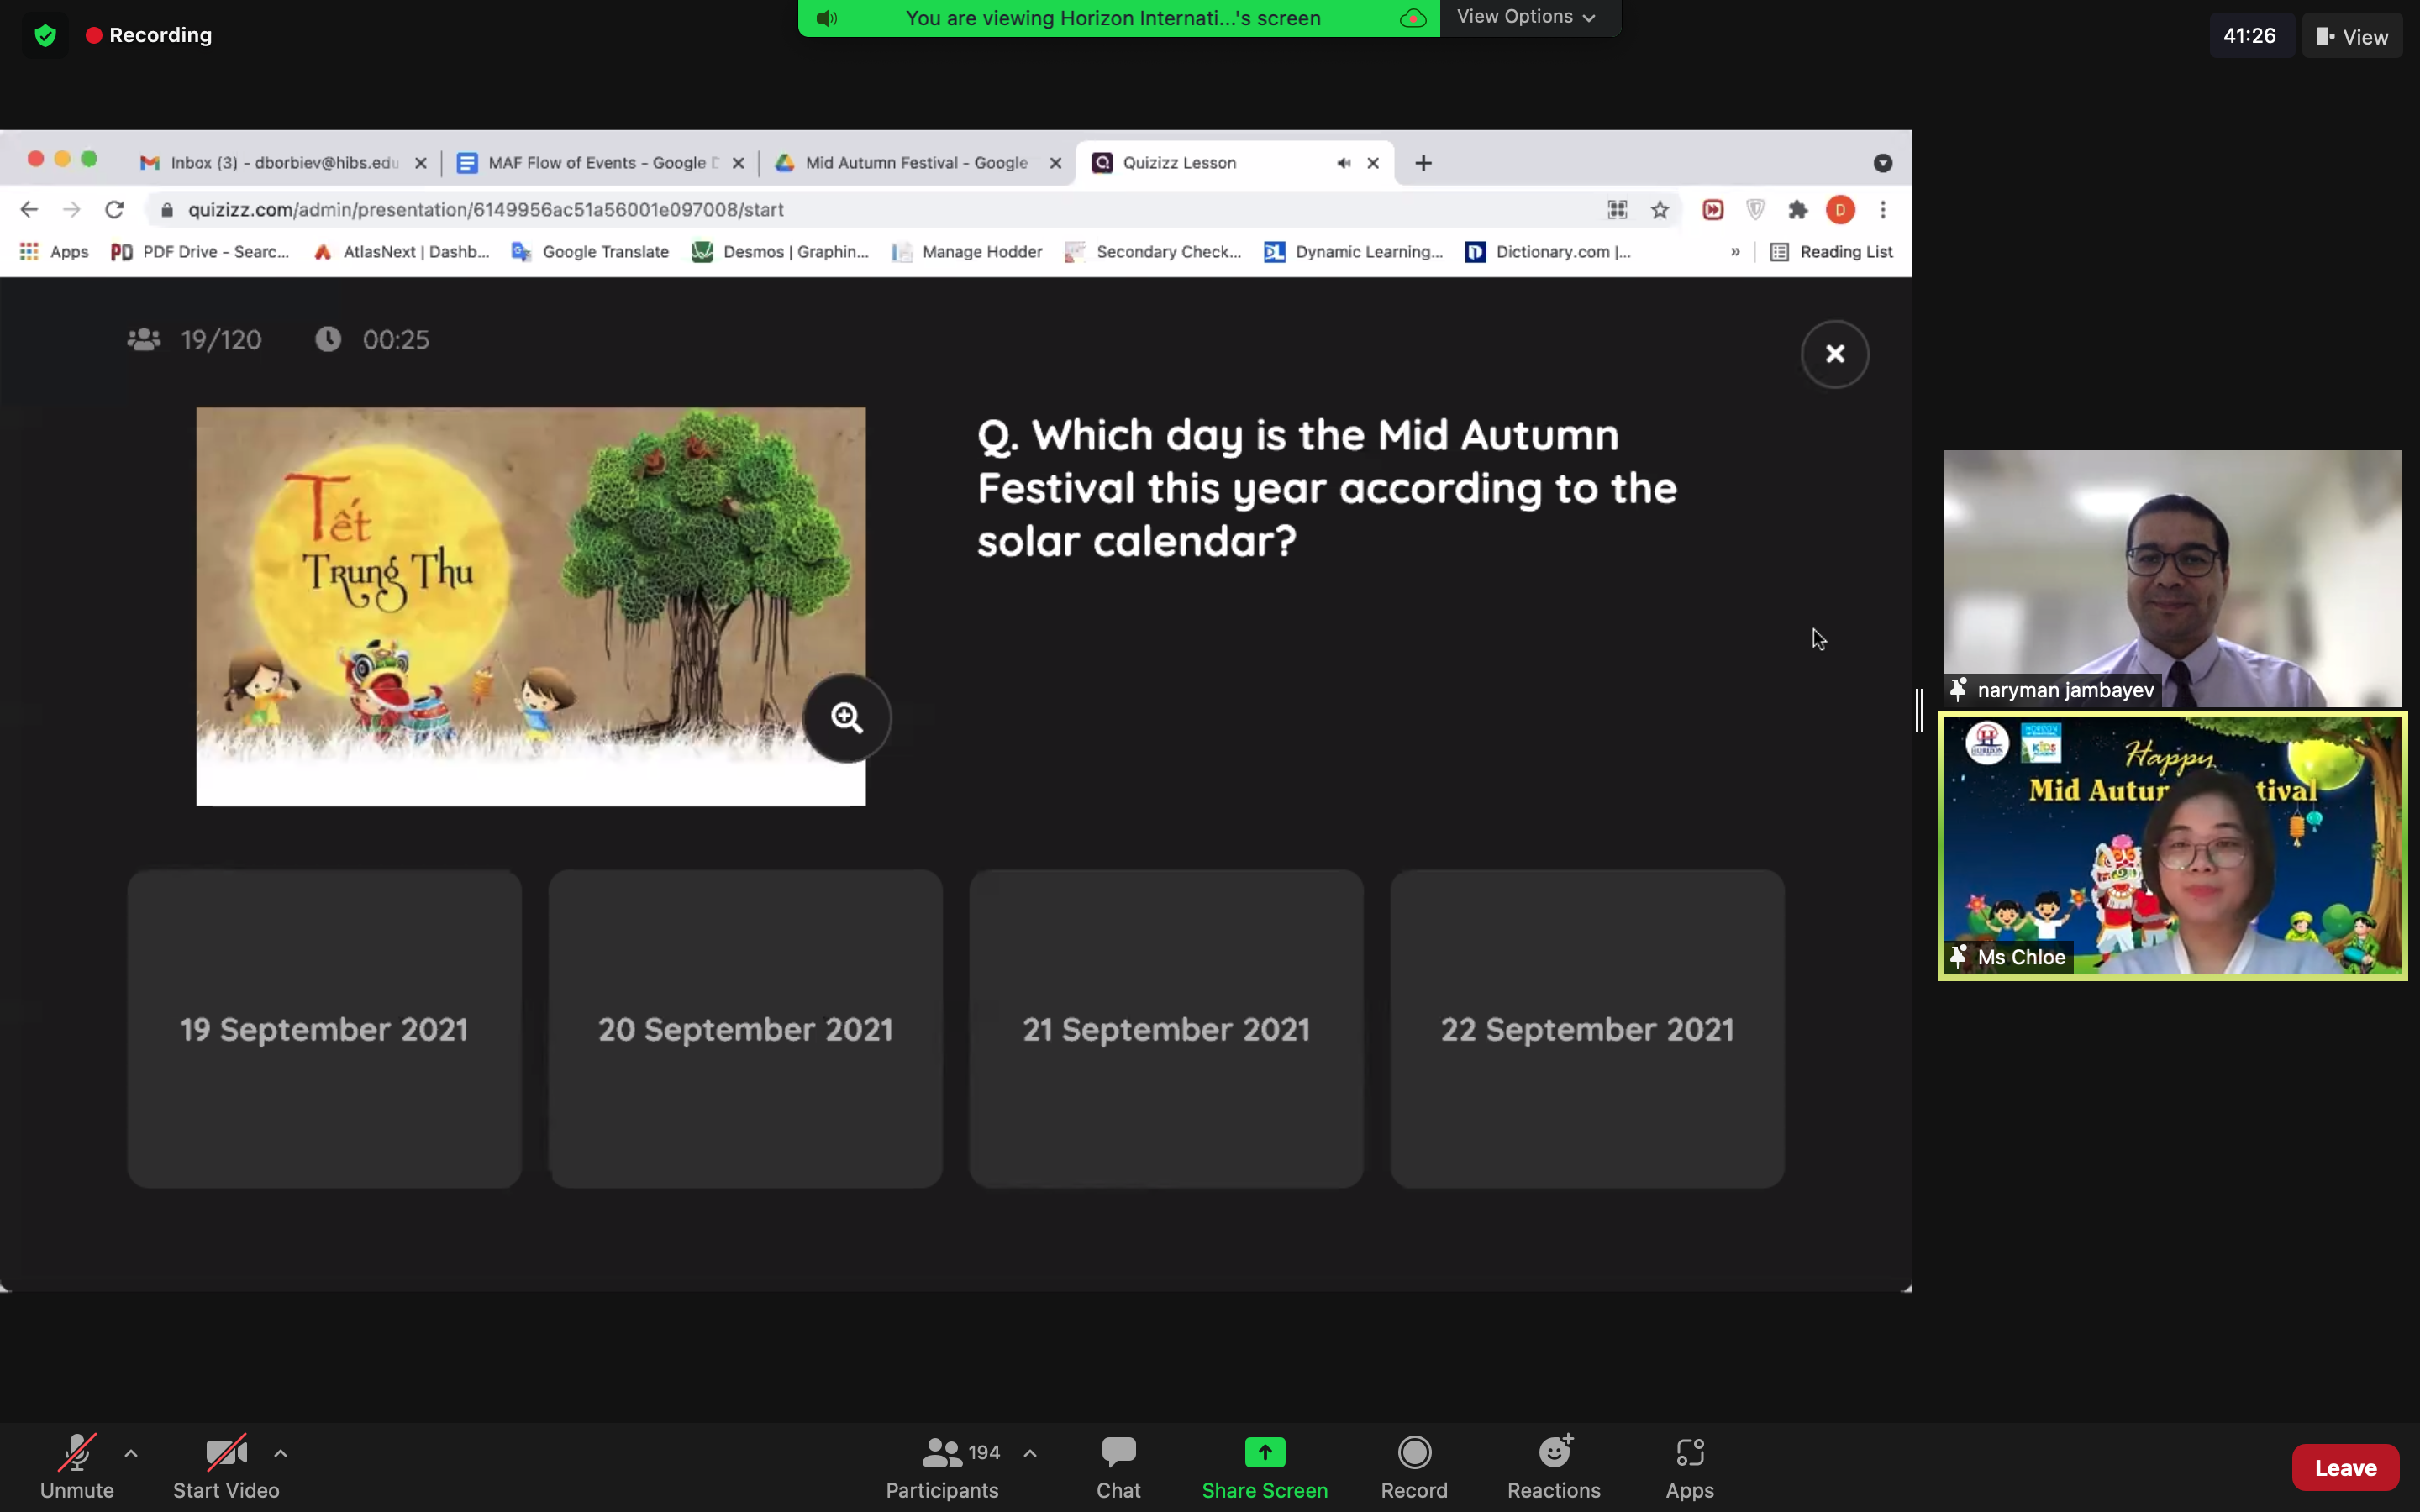The width and height of the screenshot is (2420, 1512).
Task: Click the Tết Trung Thu question image
Action: tap(531, 606)
